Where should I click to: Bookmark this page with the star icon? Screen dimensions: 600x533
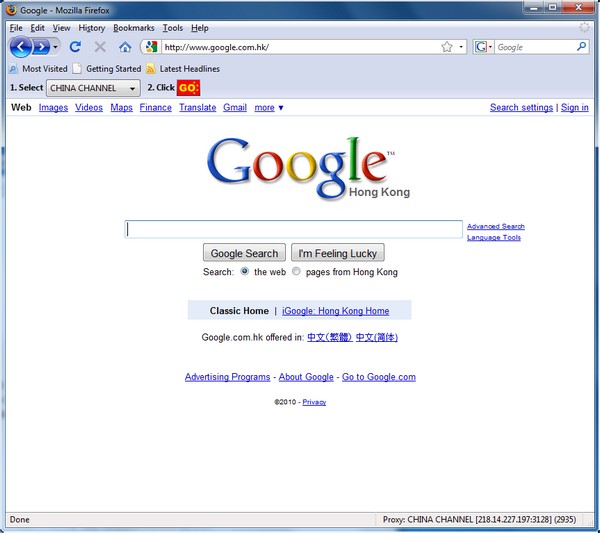point(447,47)
